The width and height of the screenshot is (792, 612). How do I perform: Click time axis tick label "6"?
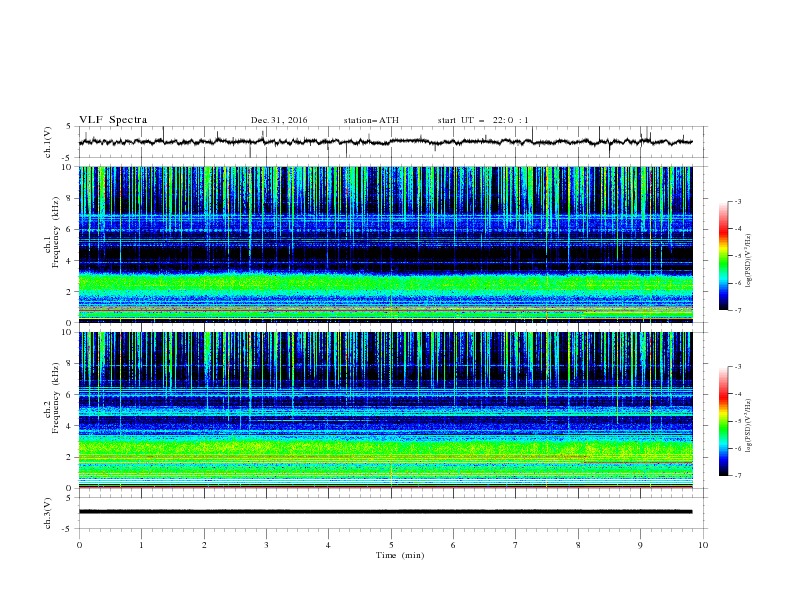coord(453,545)
